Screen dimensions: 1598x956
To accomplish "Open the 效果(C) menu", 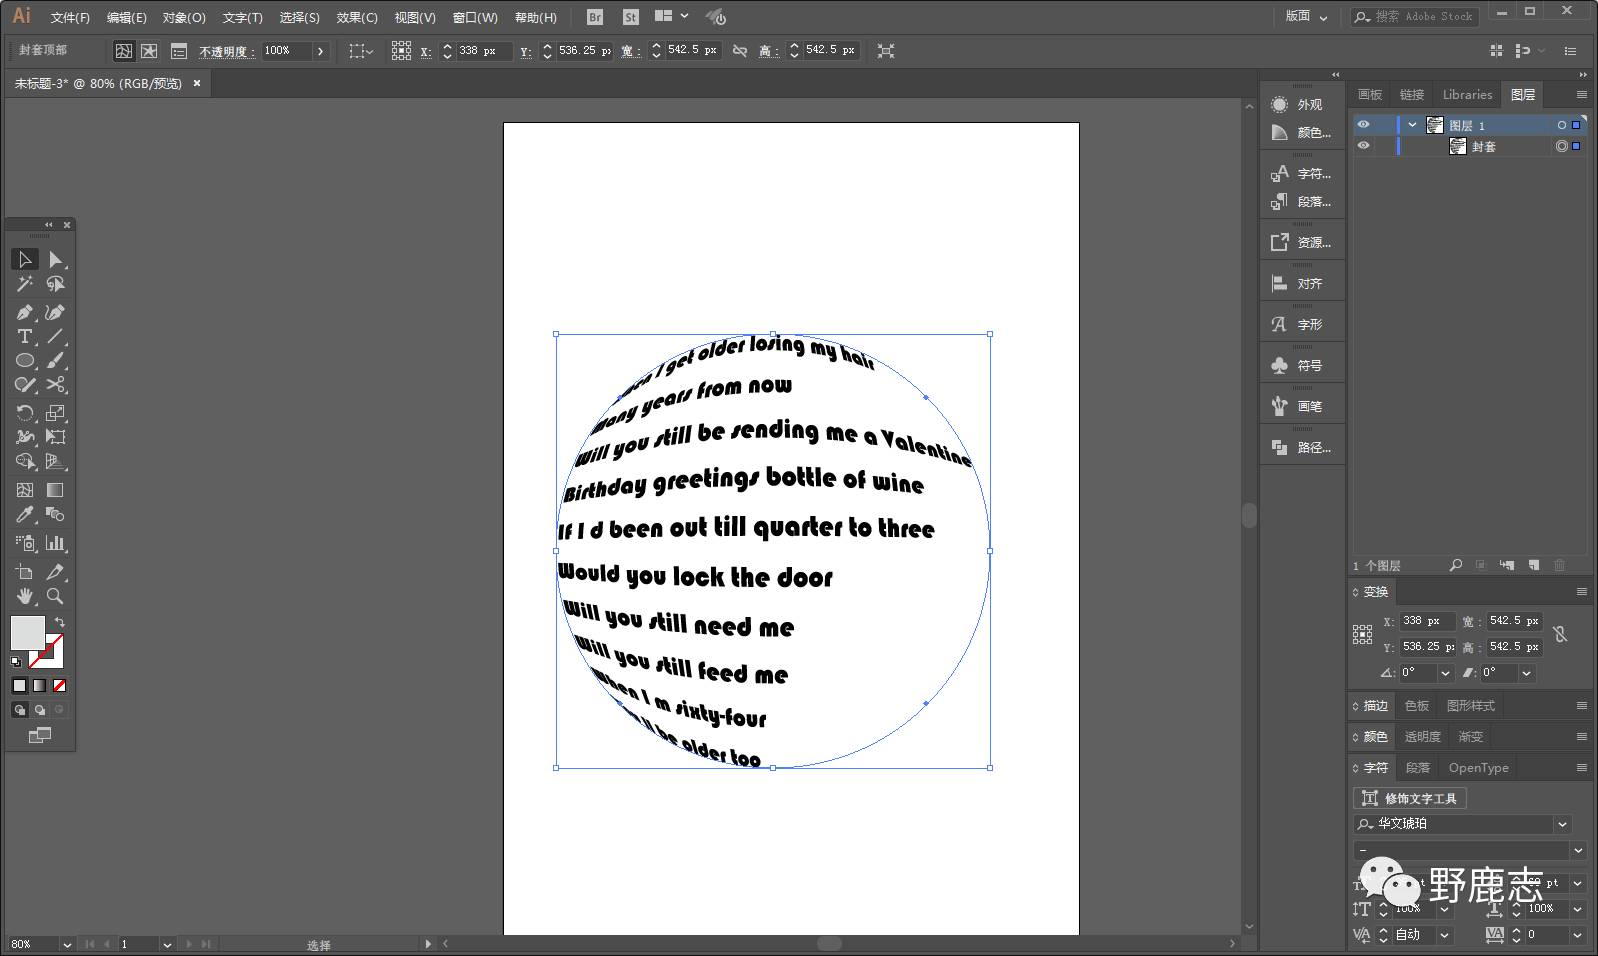I will coord(356,18).
